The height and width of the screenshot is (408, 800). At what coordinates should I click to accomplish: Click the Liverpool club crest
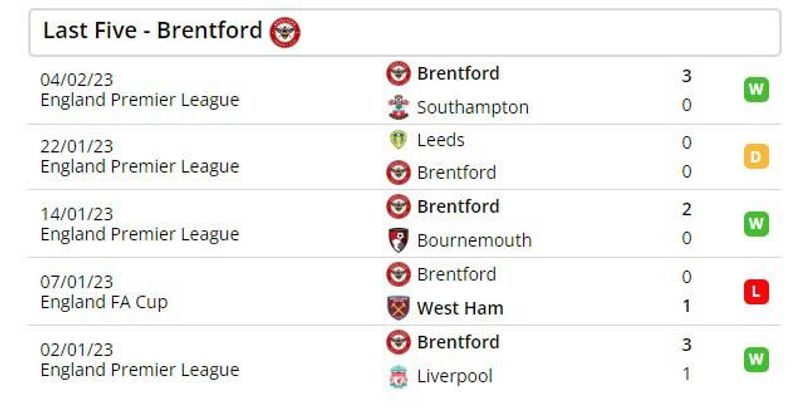coord(398,376)
